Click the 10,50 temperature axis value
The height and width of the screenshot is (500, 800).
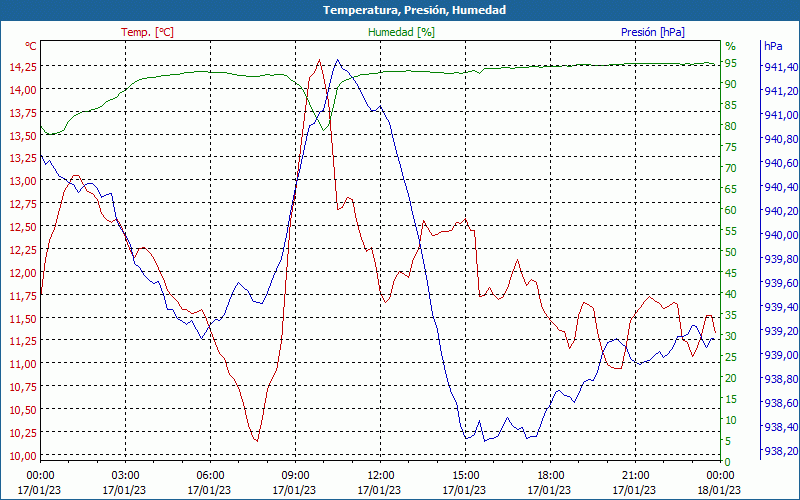coord(23,410)
